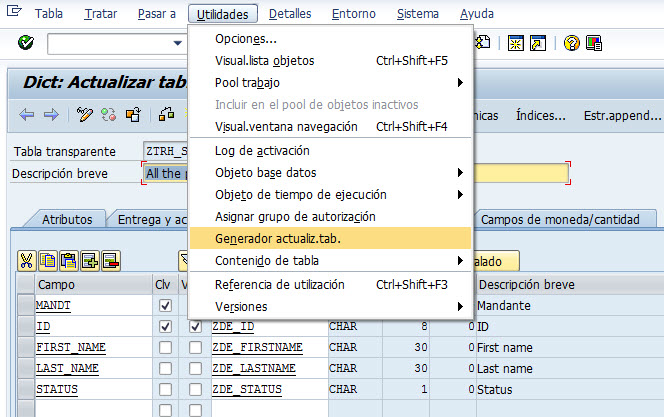This screenshot has height=417, width=664.
Task: Insert row with the green plus icon
Action: [90, 260]
